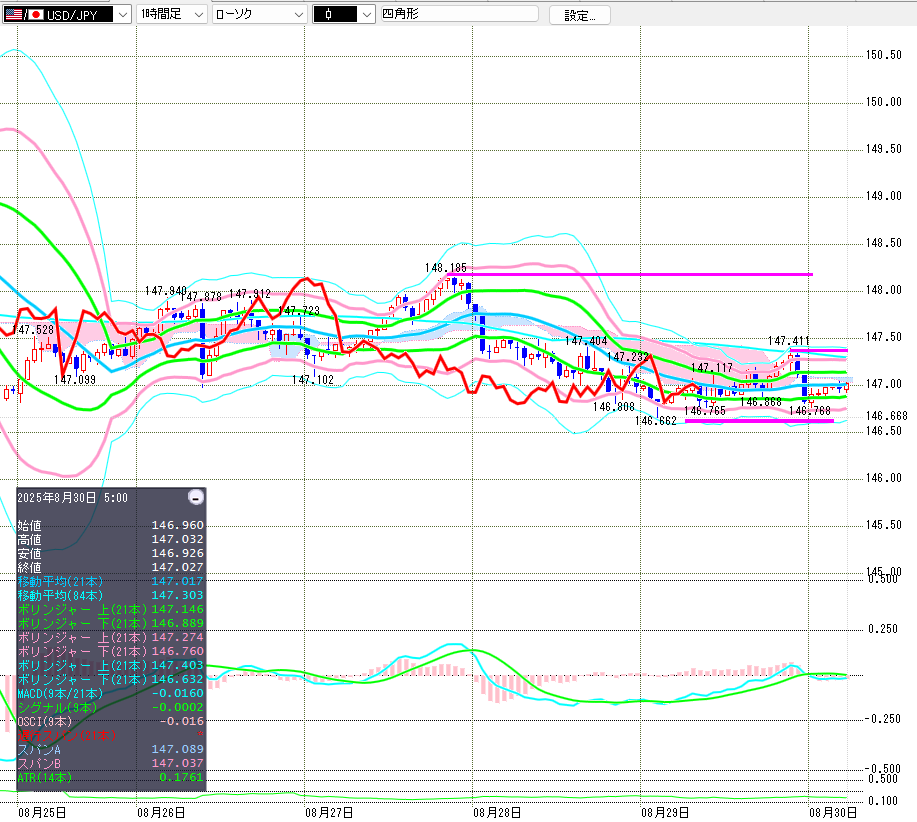Click the 146.668 current price axis label
Viewport: 917px width, 822px height.
(x=887, y=416)
